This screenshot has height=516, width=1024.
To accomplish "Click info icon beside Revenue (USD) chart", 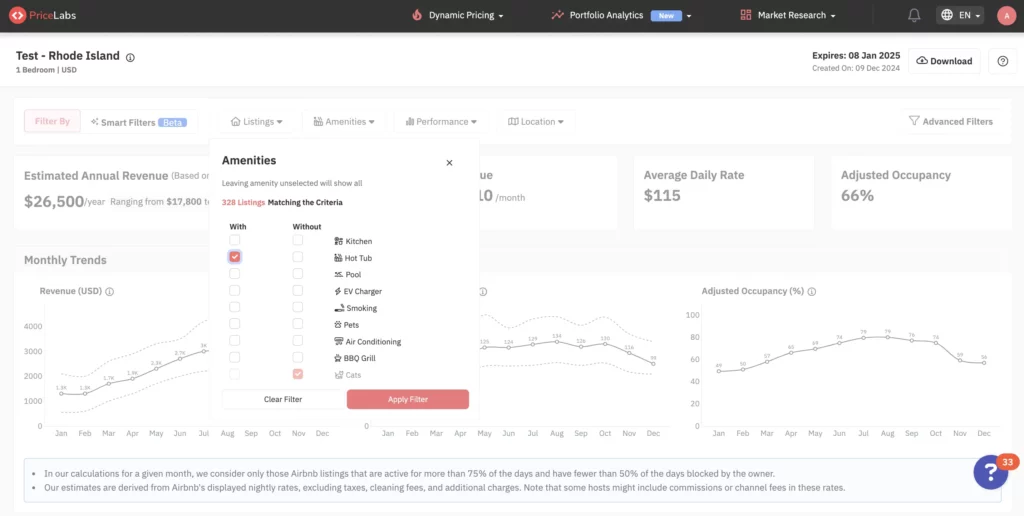I will [x=110, y=292].
